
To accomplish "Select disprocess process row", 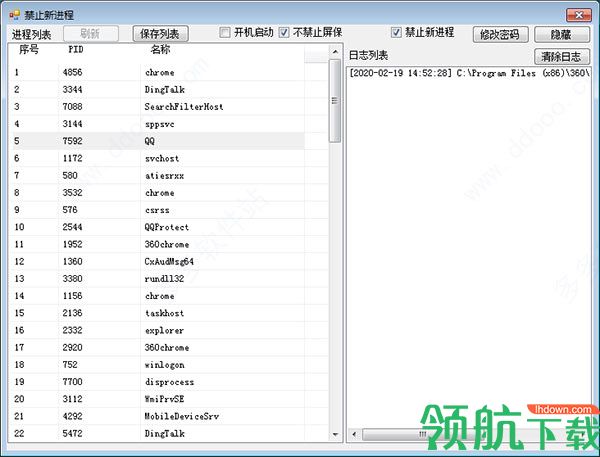I will pos(159,382).
